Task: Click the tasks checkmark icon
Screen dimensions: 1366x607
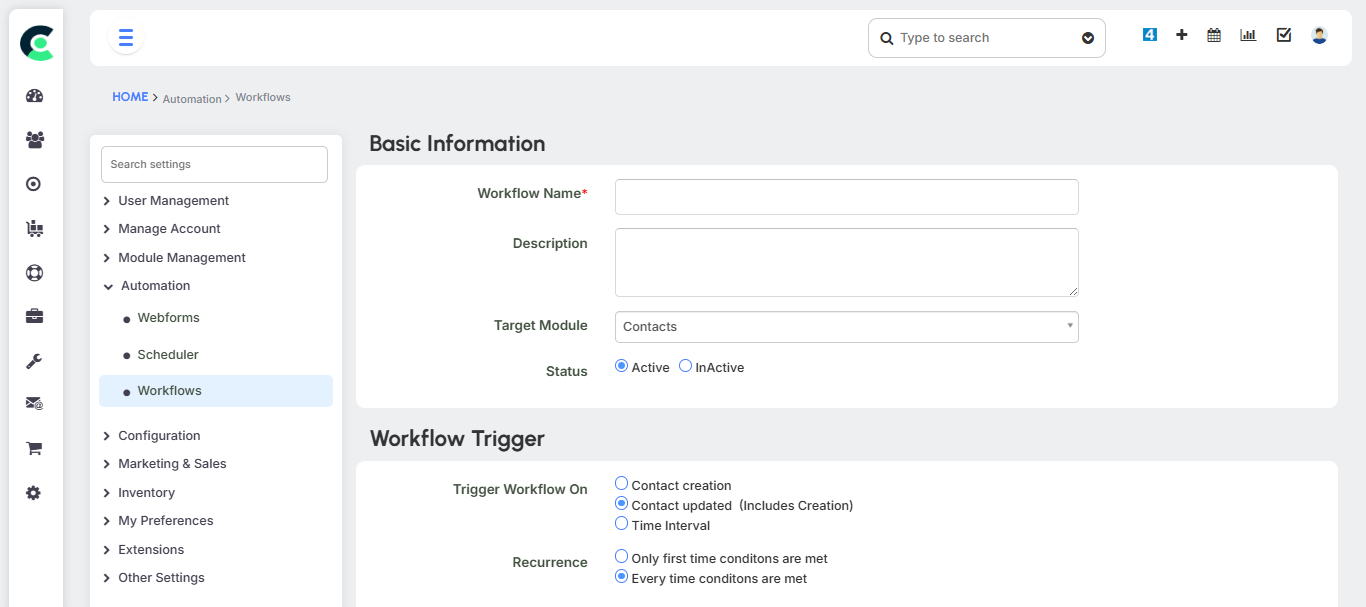Action: [1284, 35]
